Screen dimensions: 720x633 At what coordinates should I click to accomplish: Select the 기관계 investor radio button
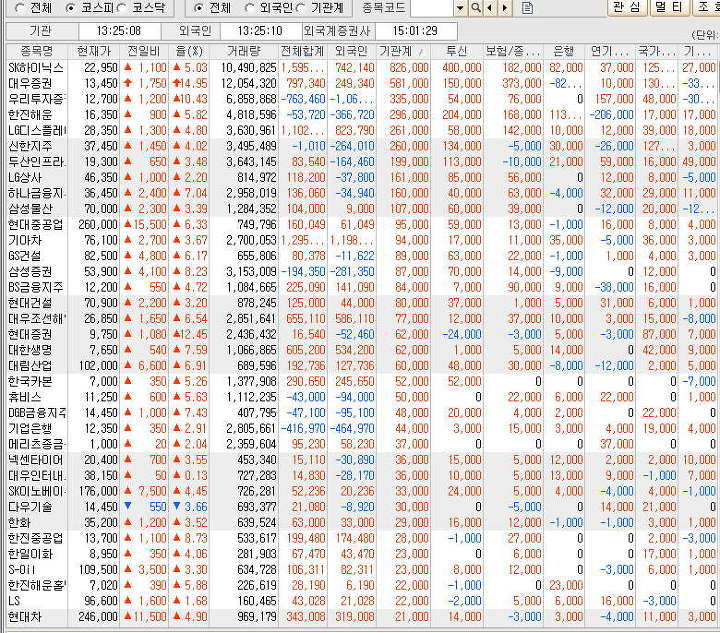click(301, 8)
